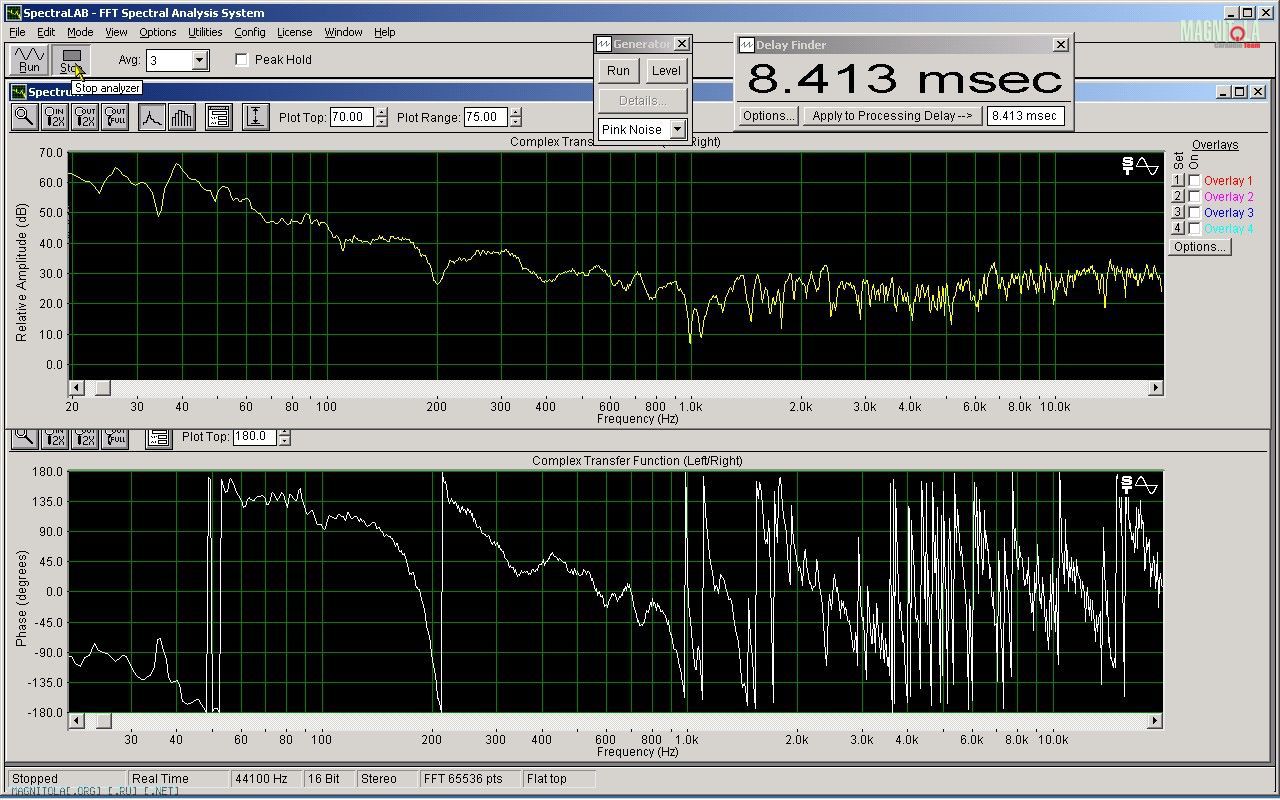This screenshot has width=1280, height=800.
Task: Click the processing delay value field
Action: (1025, 116)
